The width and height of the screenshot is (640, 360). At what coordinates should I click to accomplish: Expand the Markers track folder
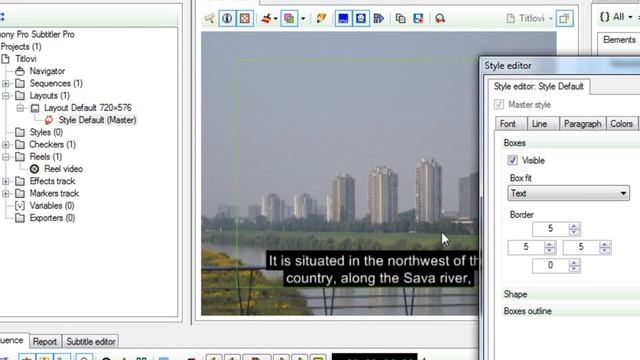coord(6,193)
